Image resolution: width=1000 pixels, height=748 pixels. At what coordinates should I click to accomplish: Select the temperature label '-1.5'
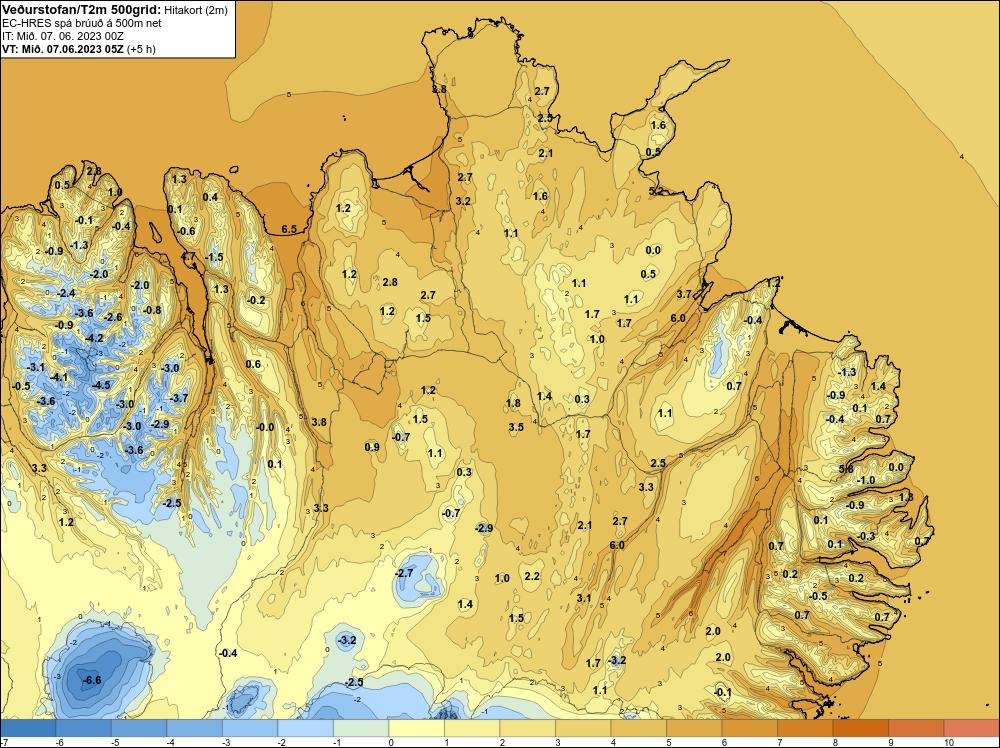coord(214,257)
